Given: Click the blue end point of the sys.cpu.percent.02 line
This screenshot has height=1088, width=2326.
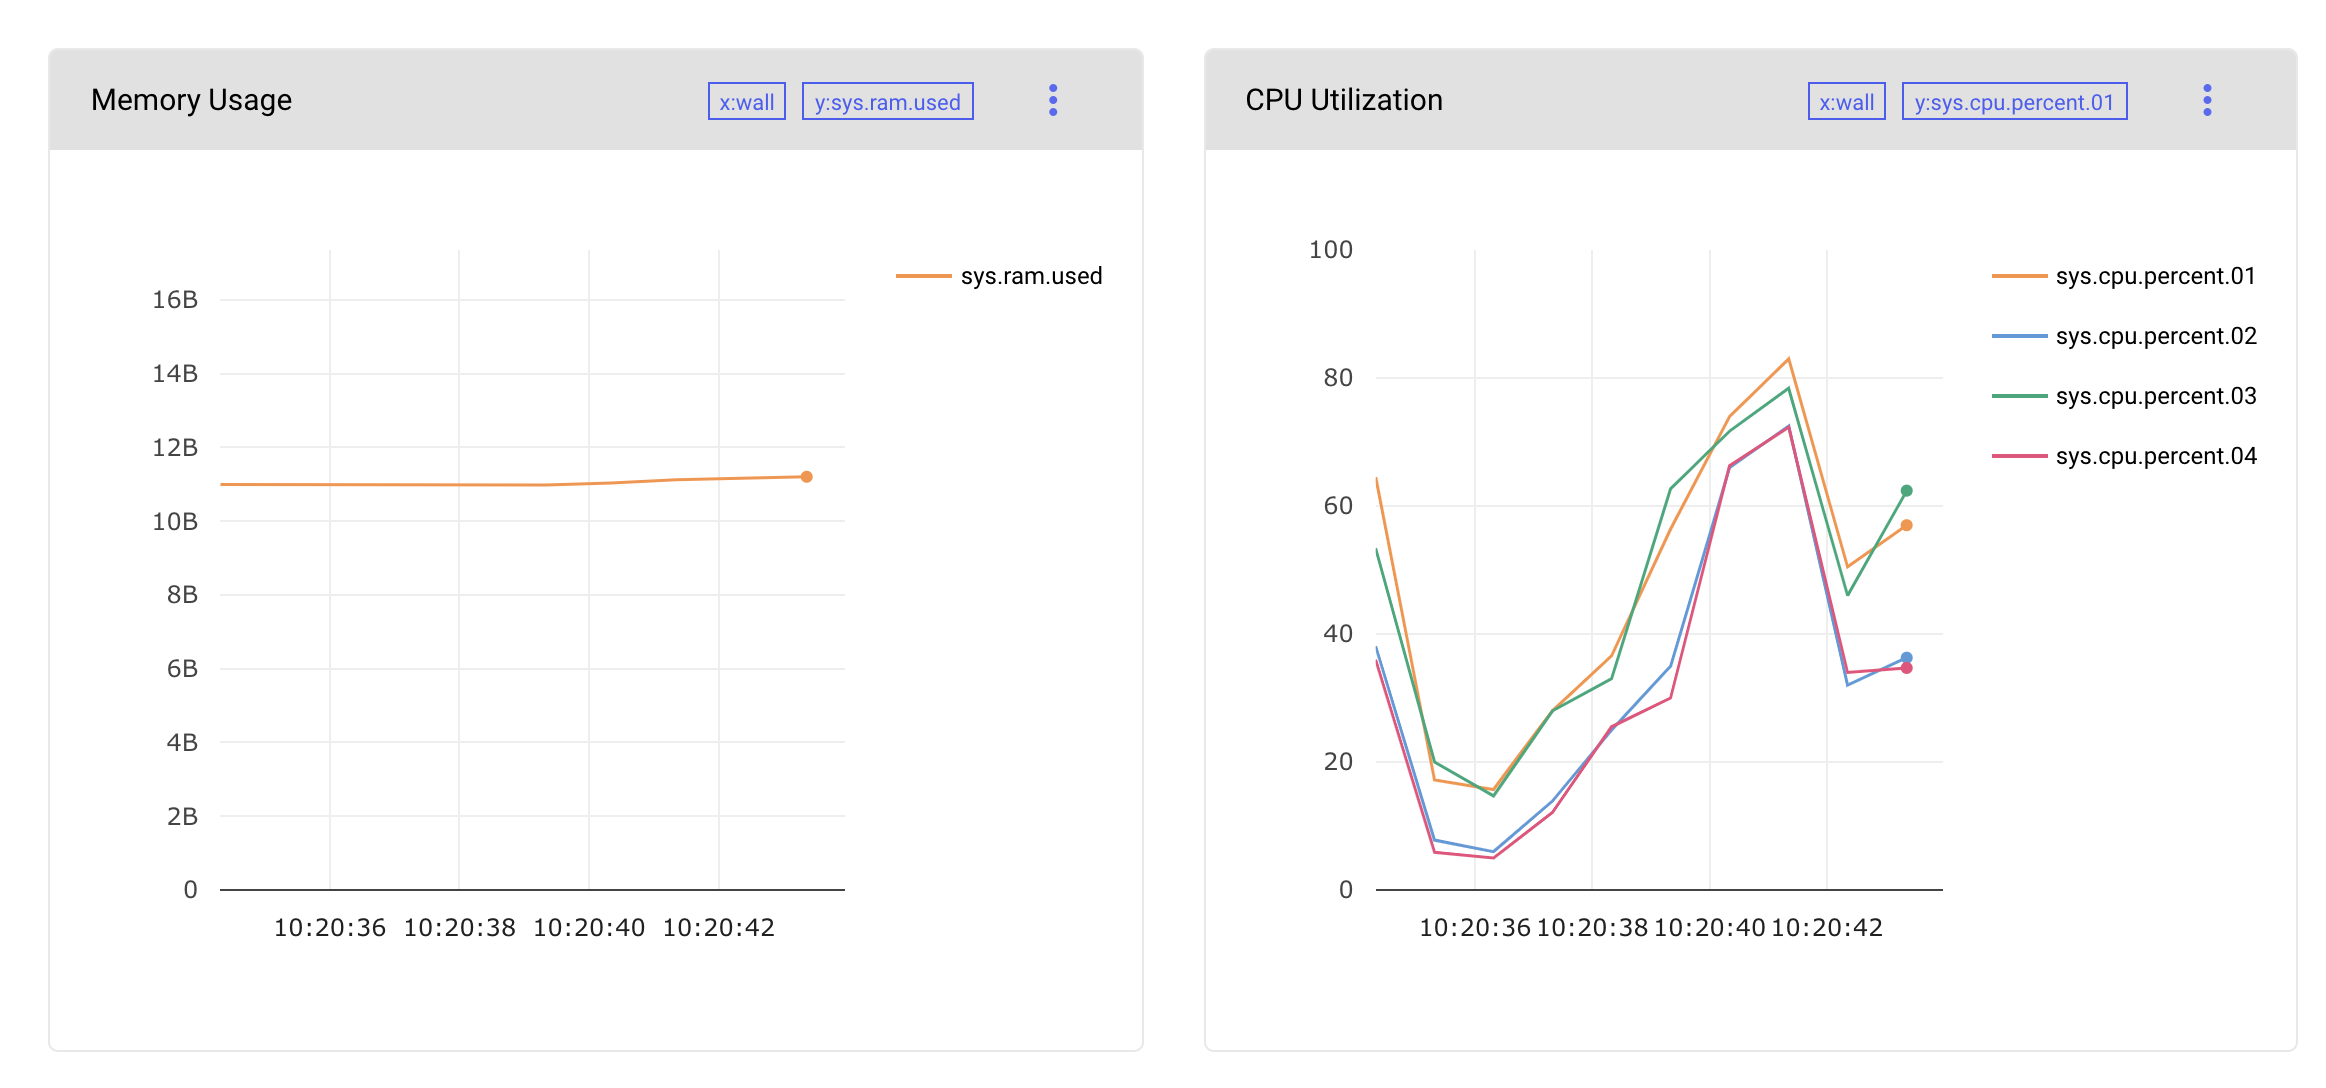Looking at the screenshot, I should pos(1906,658).
